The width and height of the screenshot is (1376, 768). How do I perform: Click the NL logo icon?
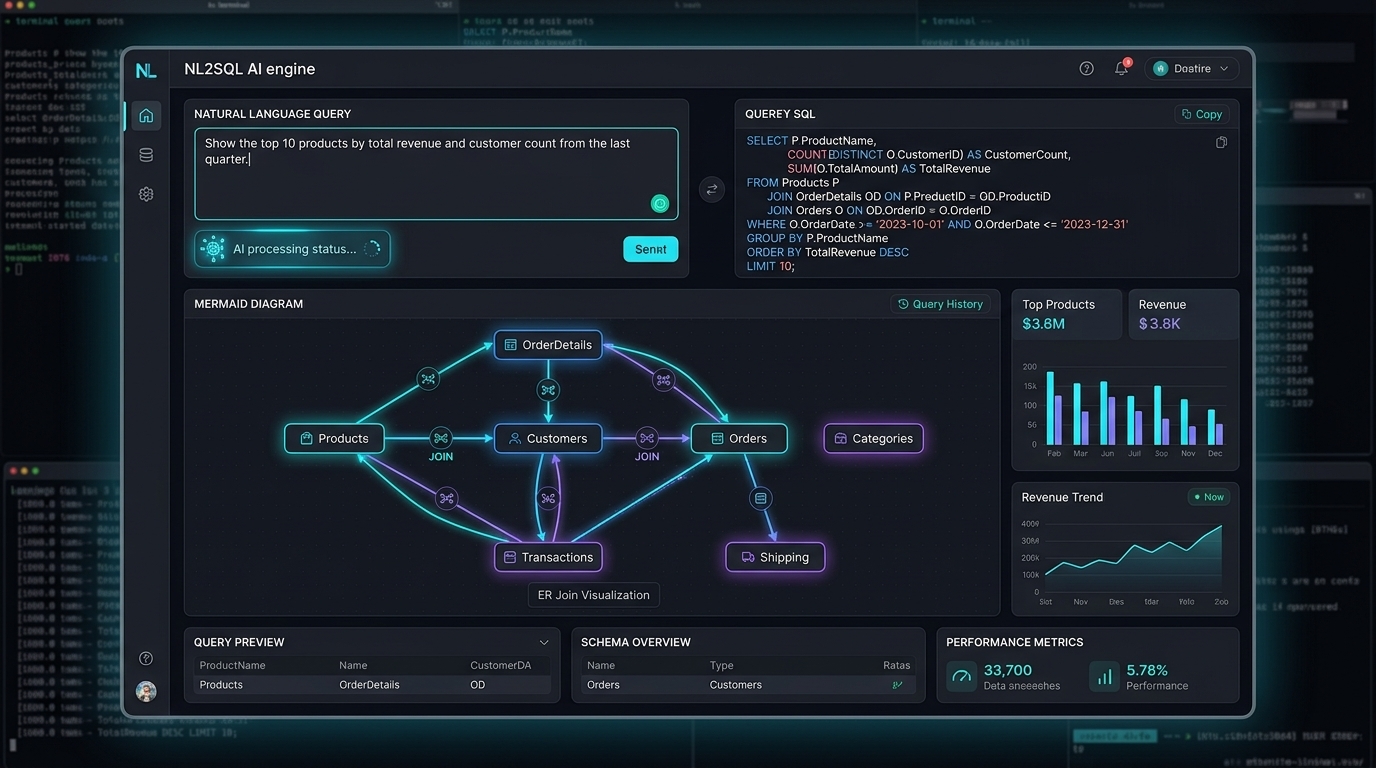(146, 69)
